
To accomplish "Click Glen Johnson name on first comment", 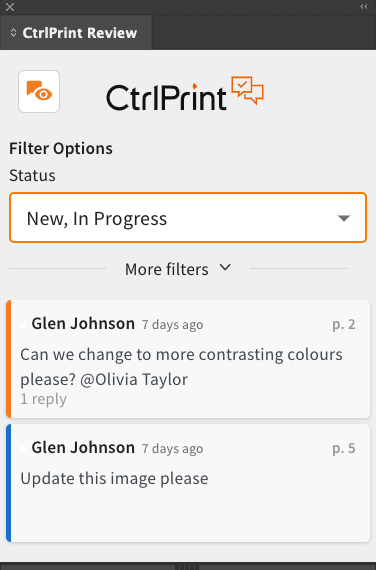I will tap(83, 324).
